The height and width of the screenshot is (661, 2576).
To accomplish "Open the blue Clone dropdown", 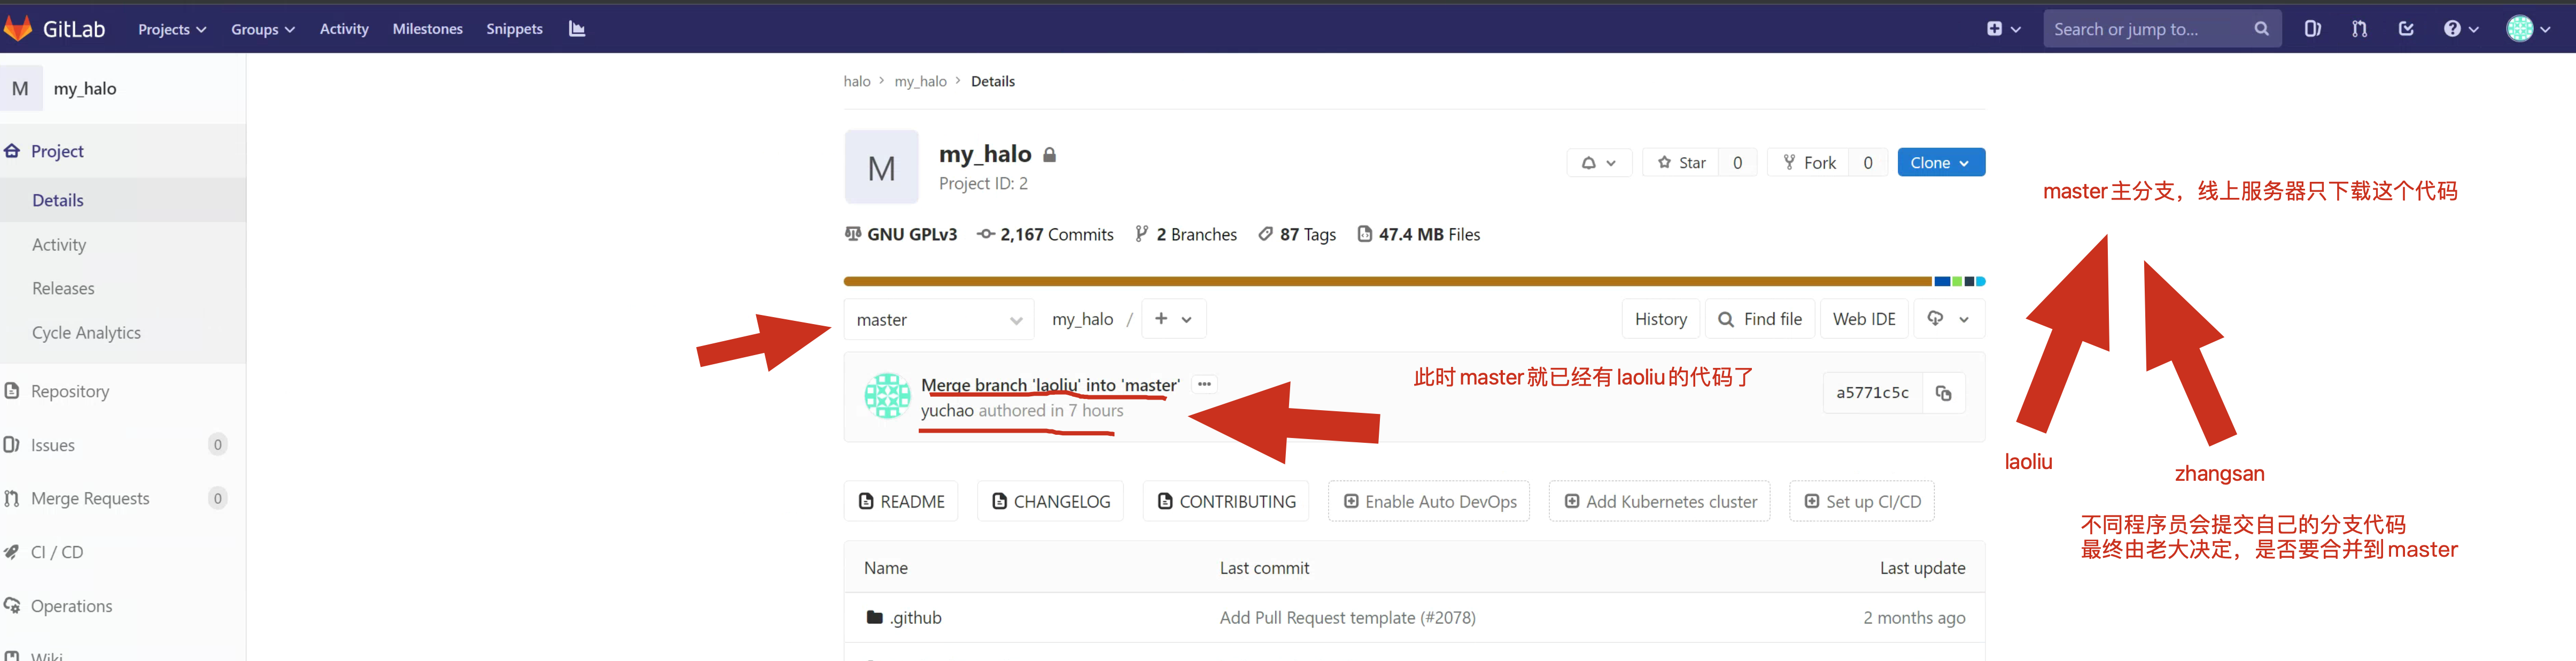I will click(1940, 163).
